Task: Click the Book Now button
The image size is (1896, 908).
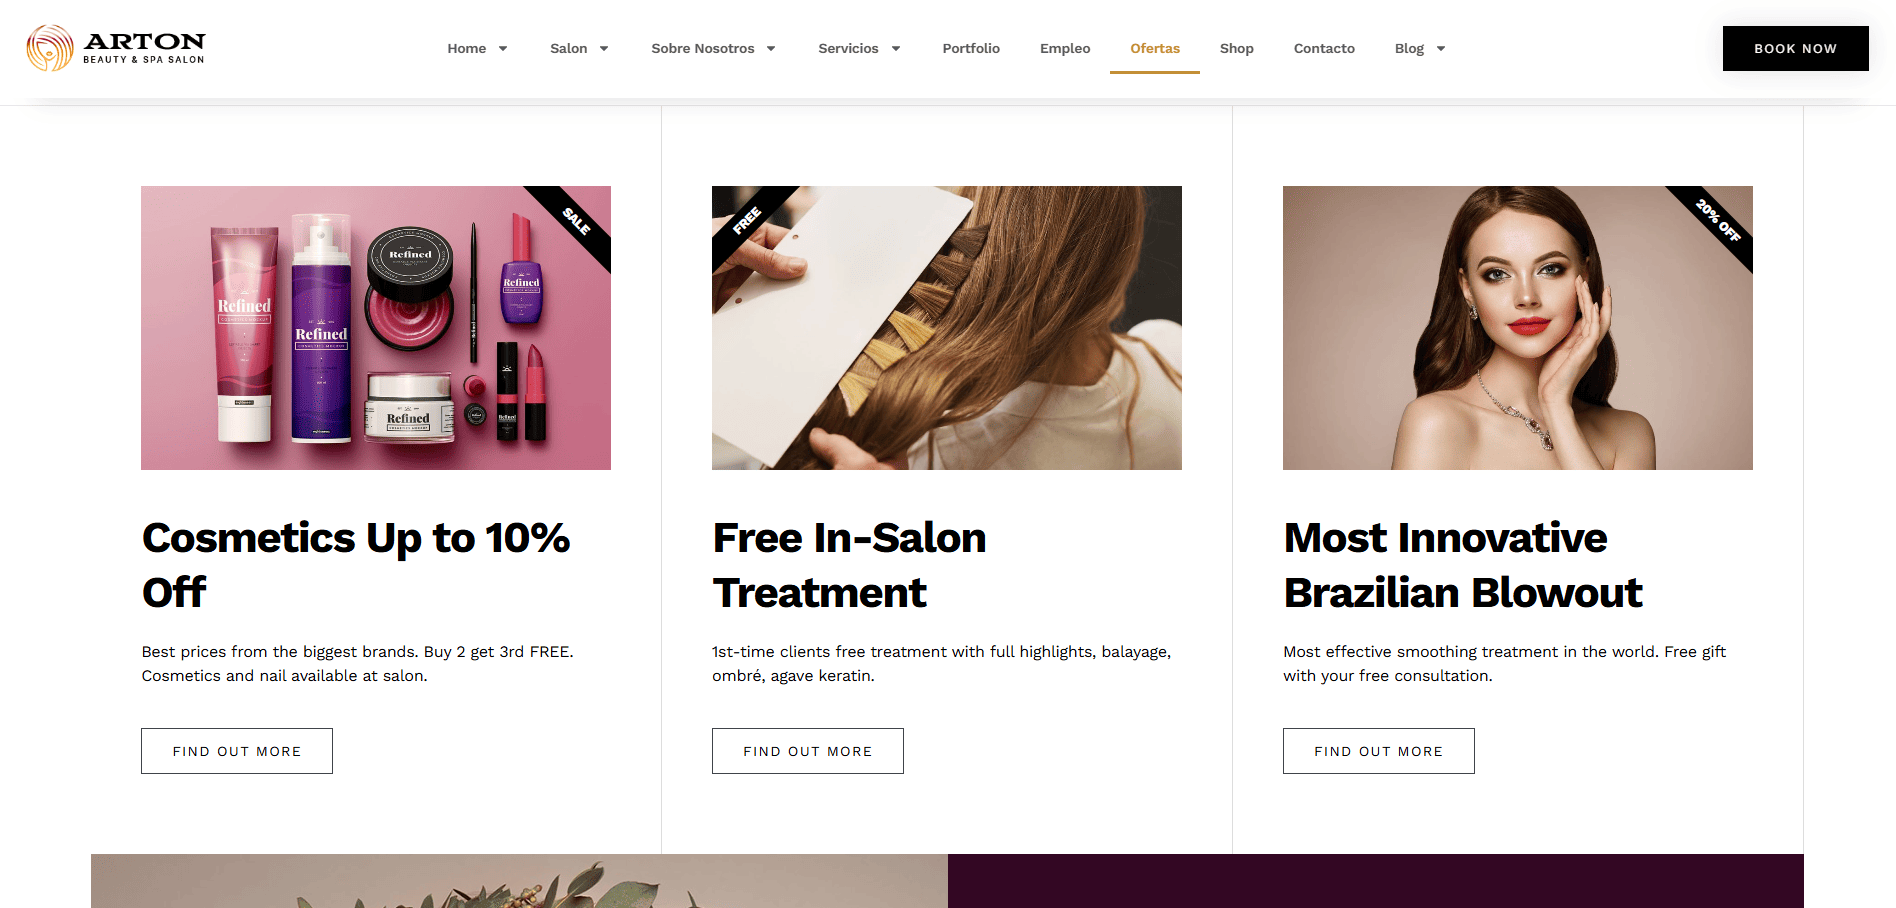Action: 1795,48
